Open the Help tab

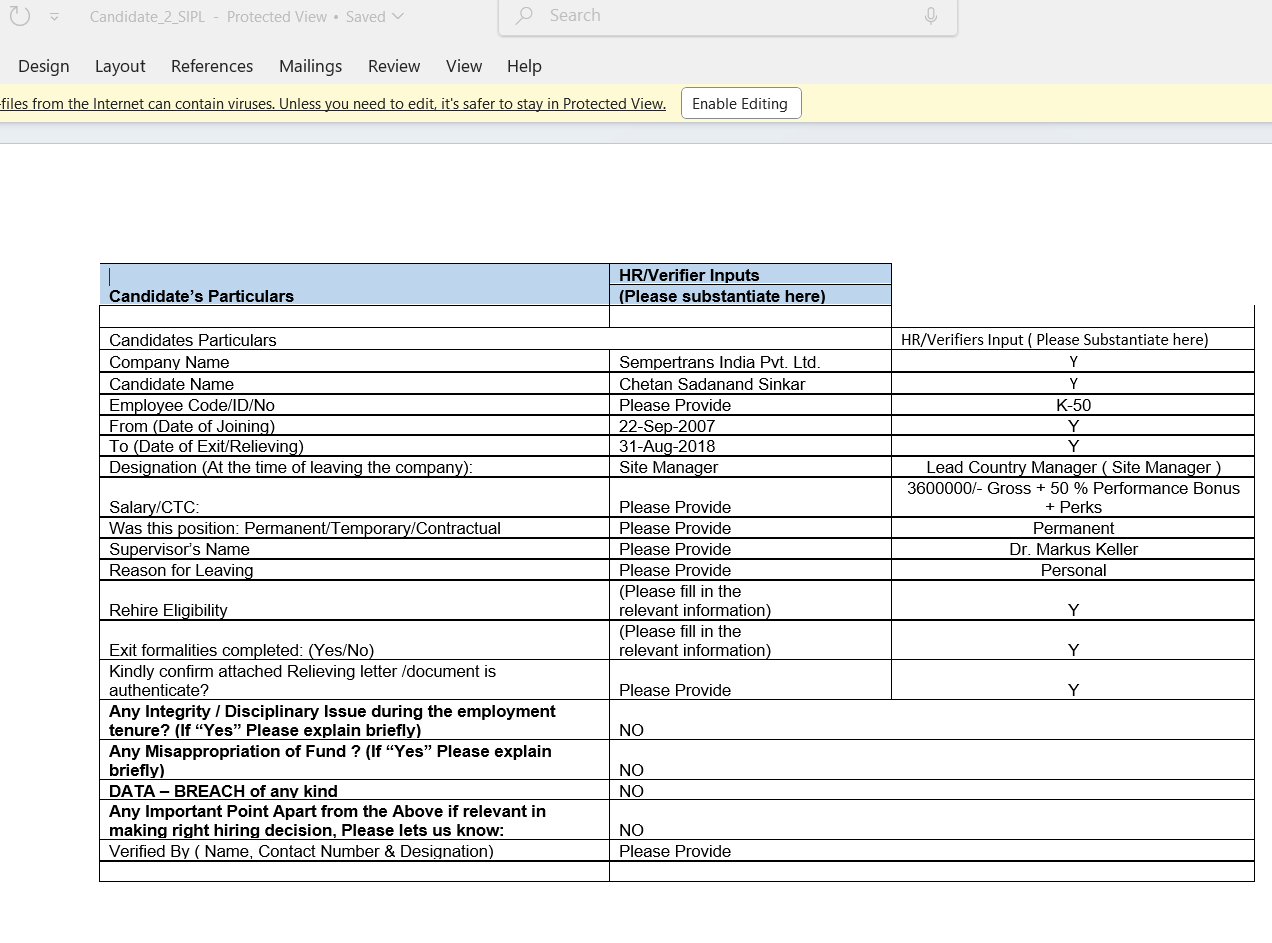pos(524,66)
